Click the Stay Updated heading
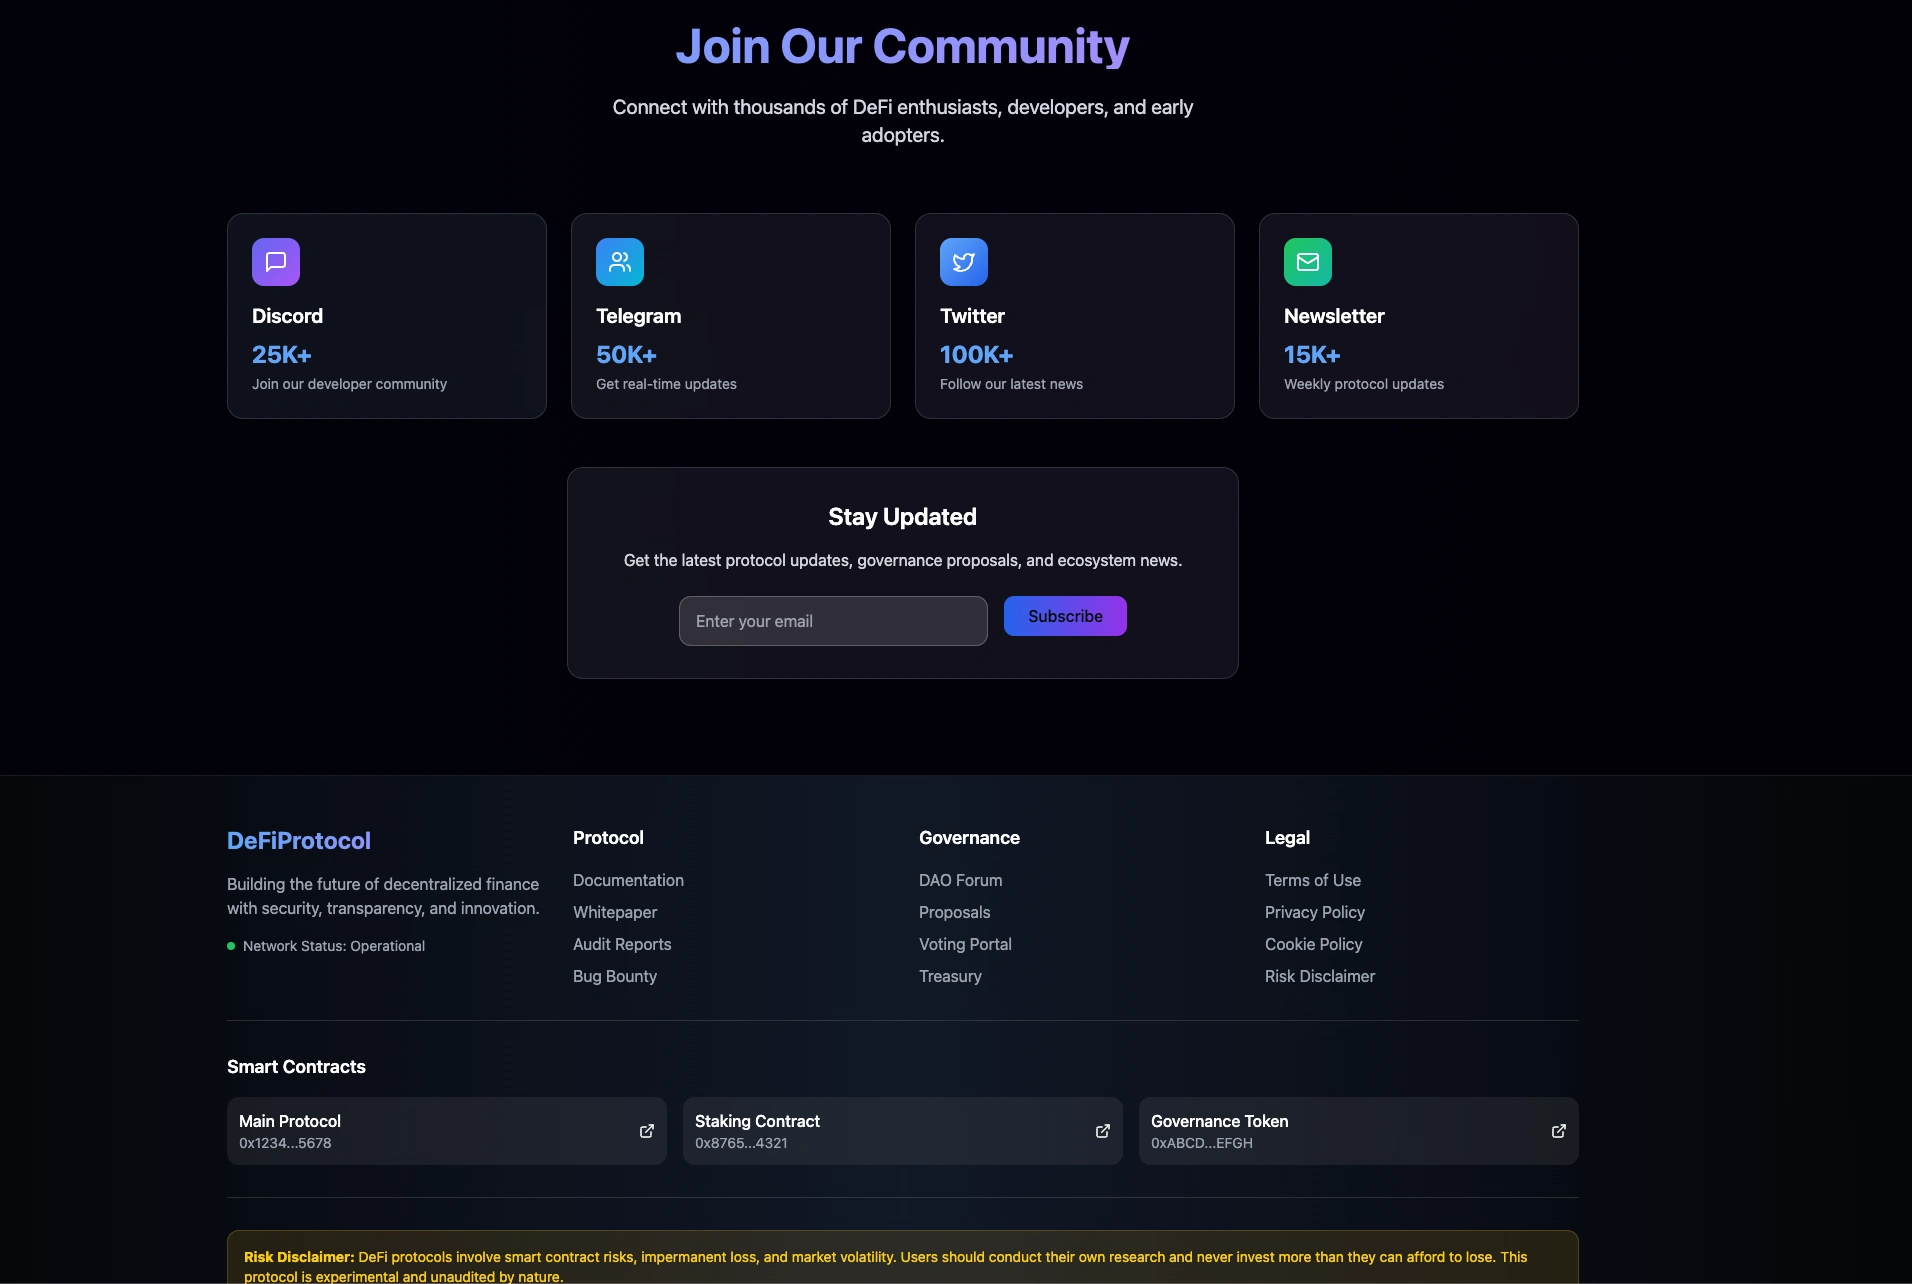 point(903,517)
